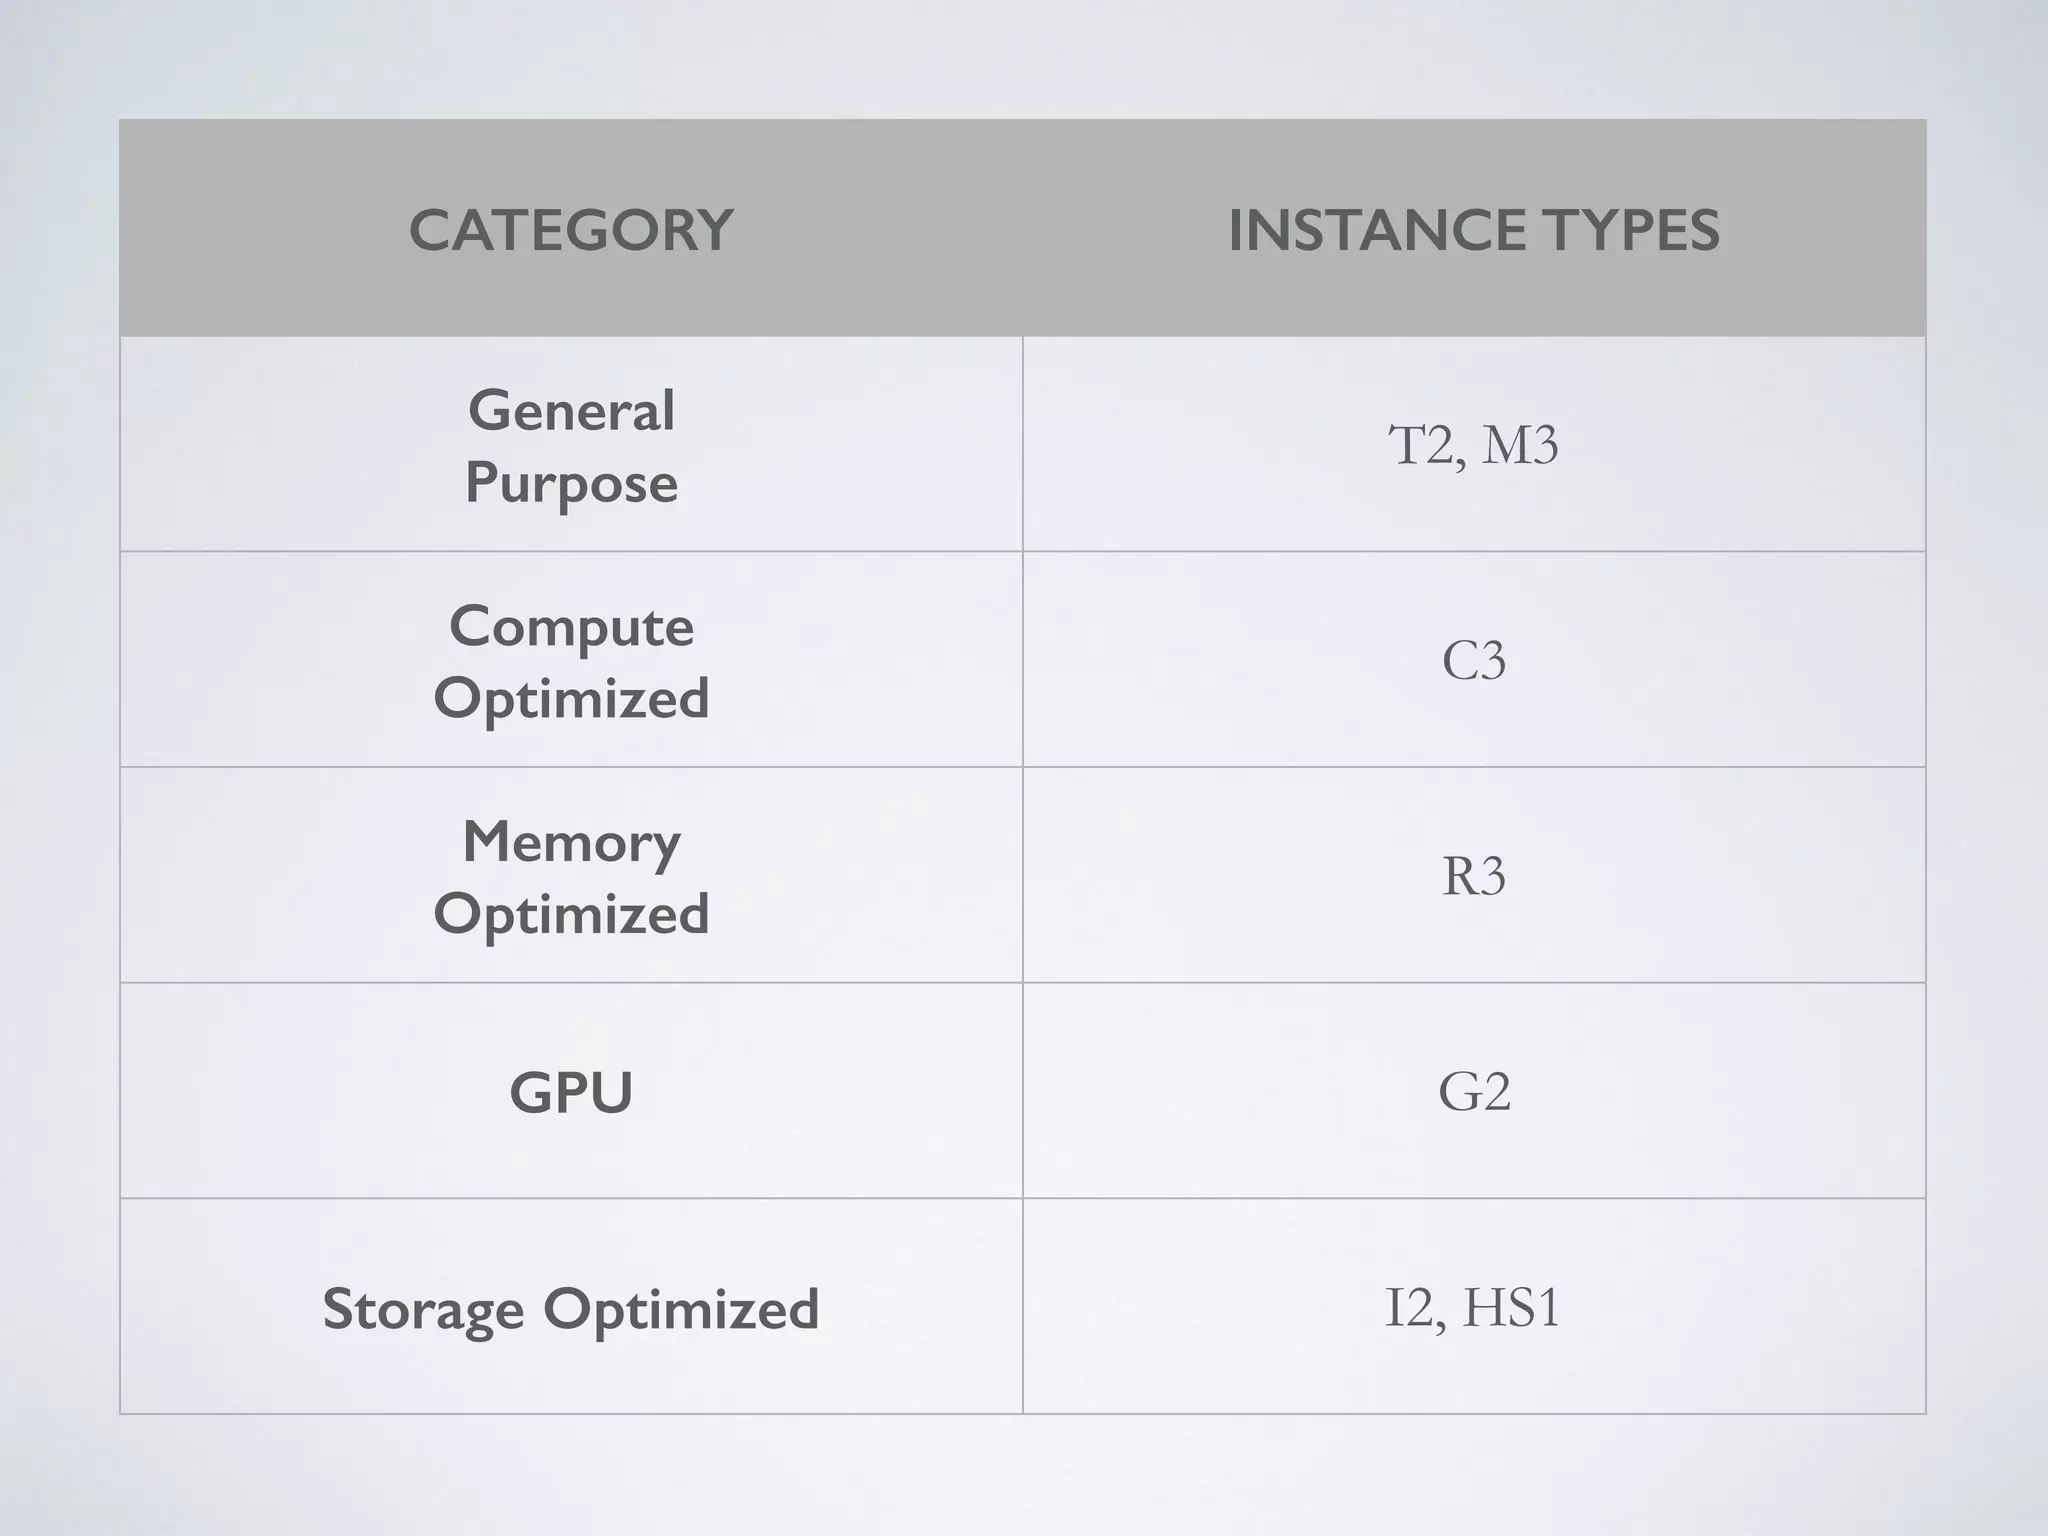This screenshot has height=1536, width=2048.
Task: Click the word INSTANCE in the header
Action: pos(1377,230)
